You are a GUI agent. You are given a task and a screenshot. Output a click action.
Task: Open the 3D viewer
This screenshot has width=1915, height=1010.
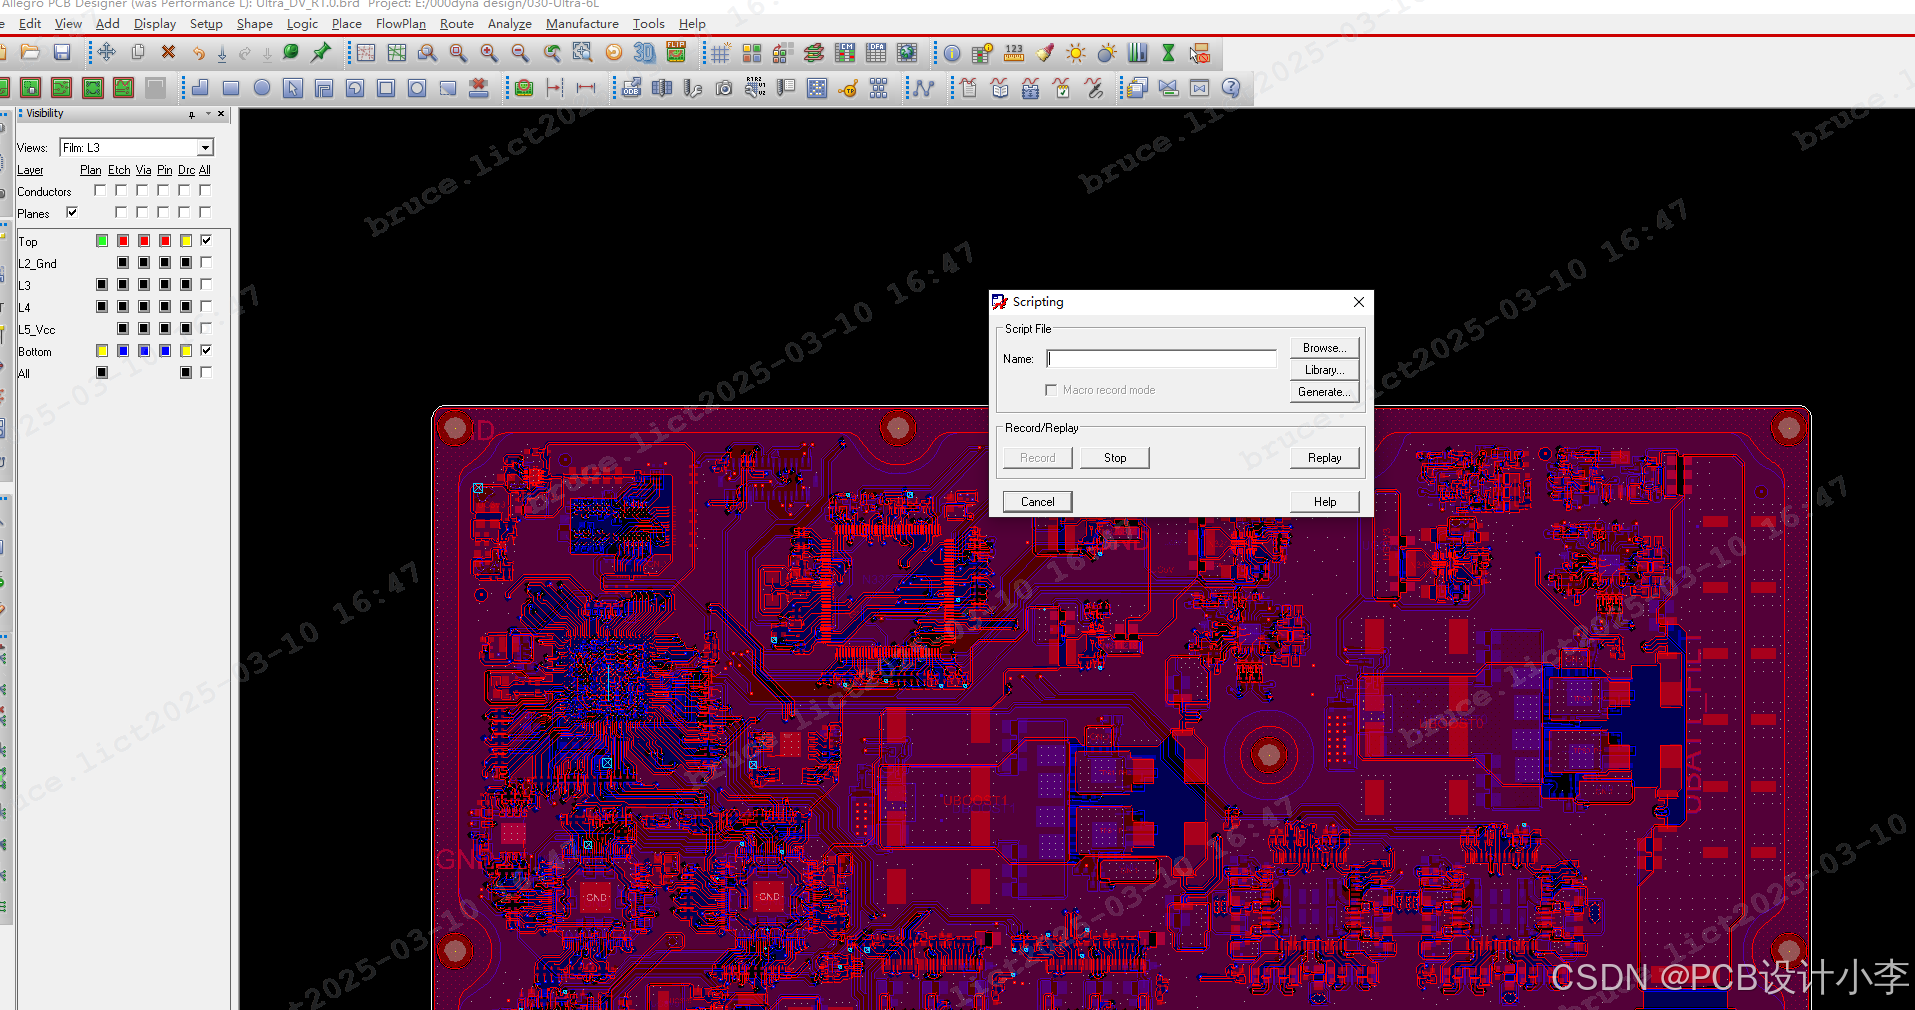(645, 52)
